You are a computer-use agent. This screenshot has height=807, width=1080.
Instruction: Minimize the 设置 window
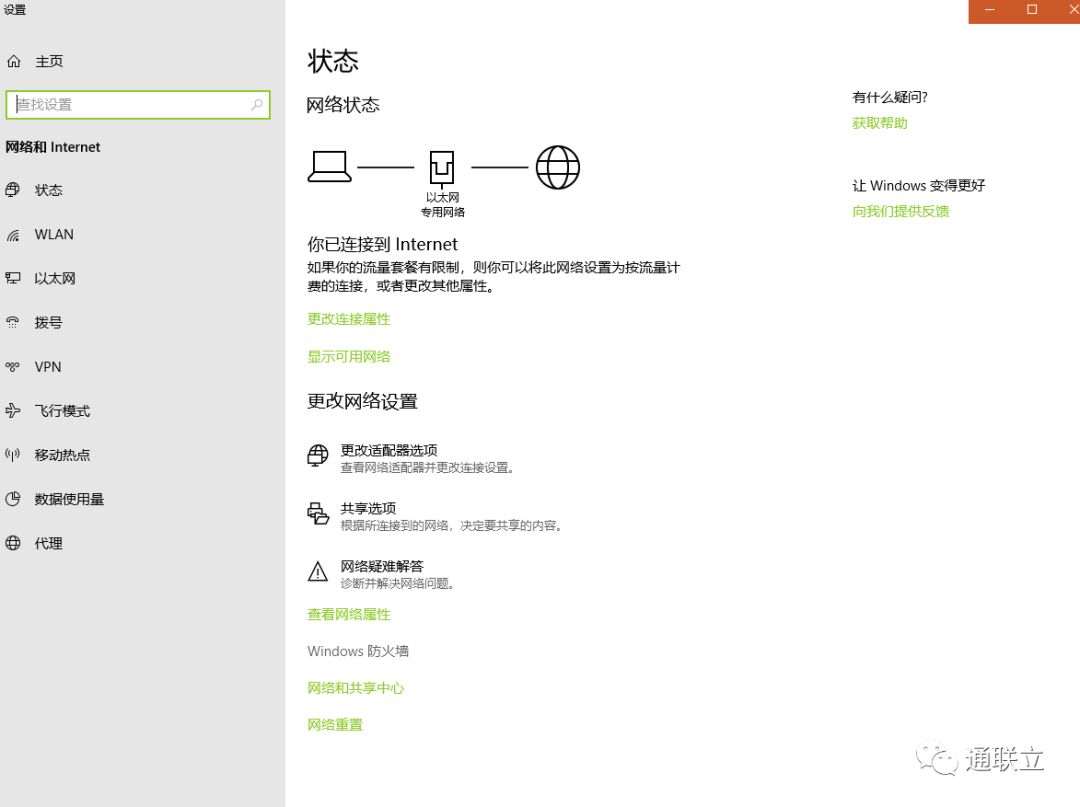(x=990, y=10)
